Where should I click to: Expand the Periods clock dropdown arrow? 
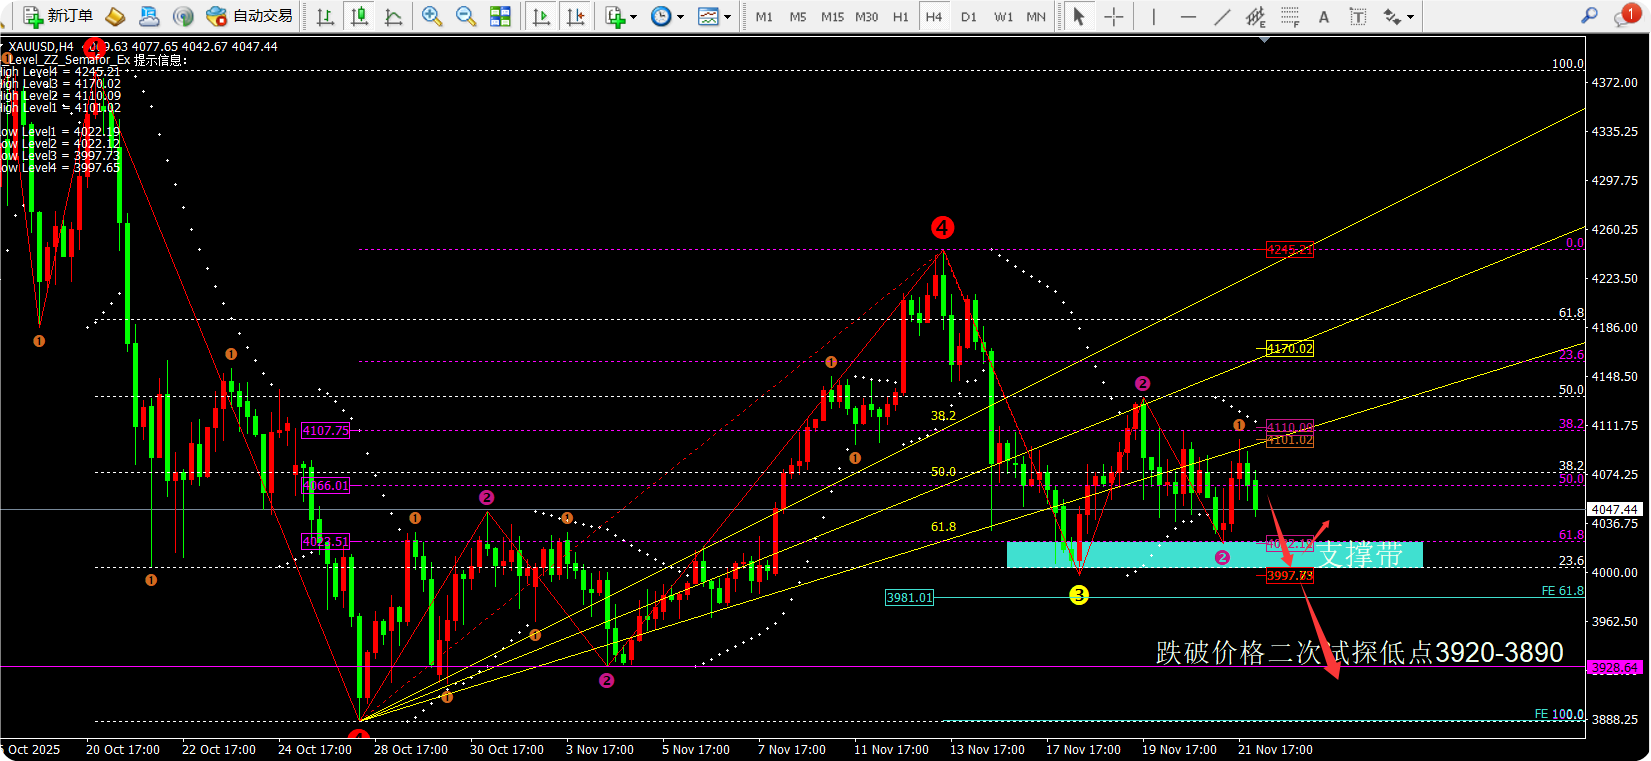pyautogui.click(x=680, y=16)
